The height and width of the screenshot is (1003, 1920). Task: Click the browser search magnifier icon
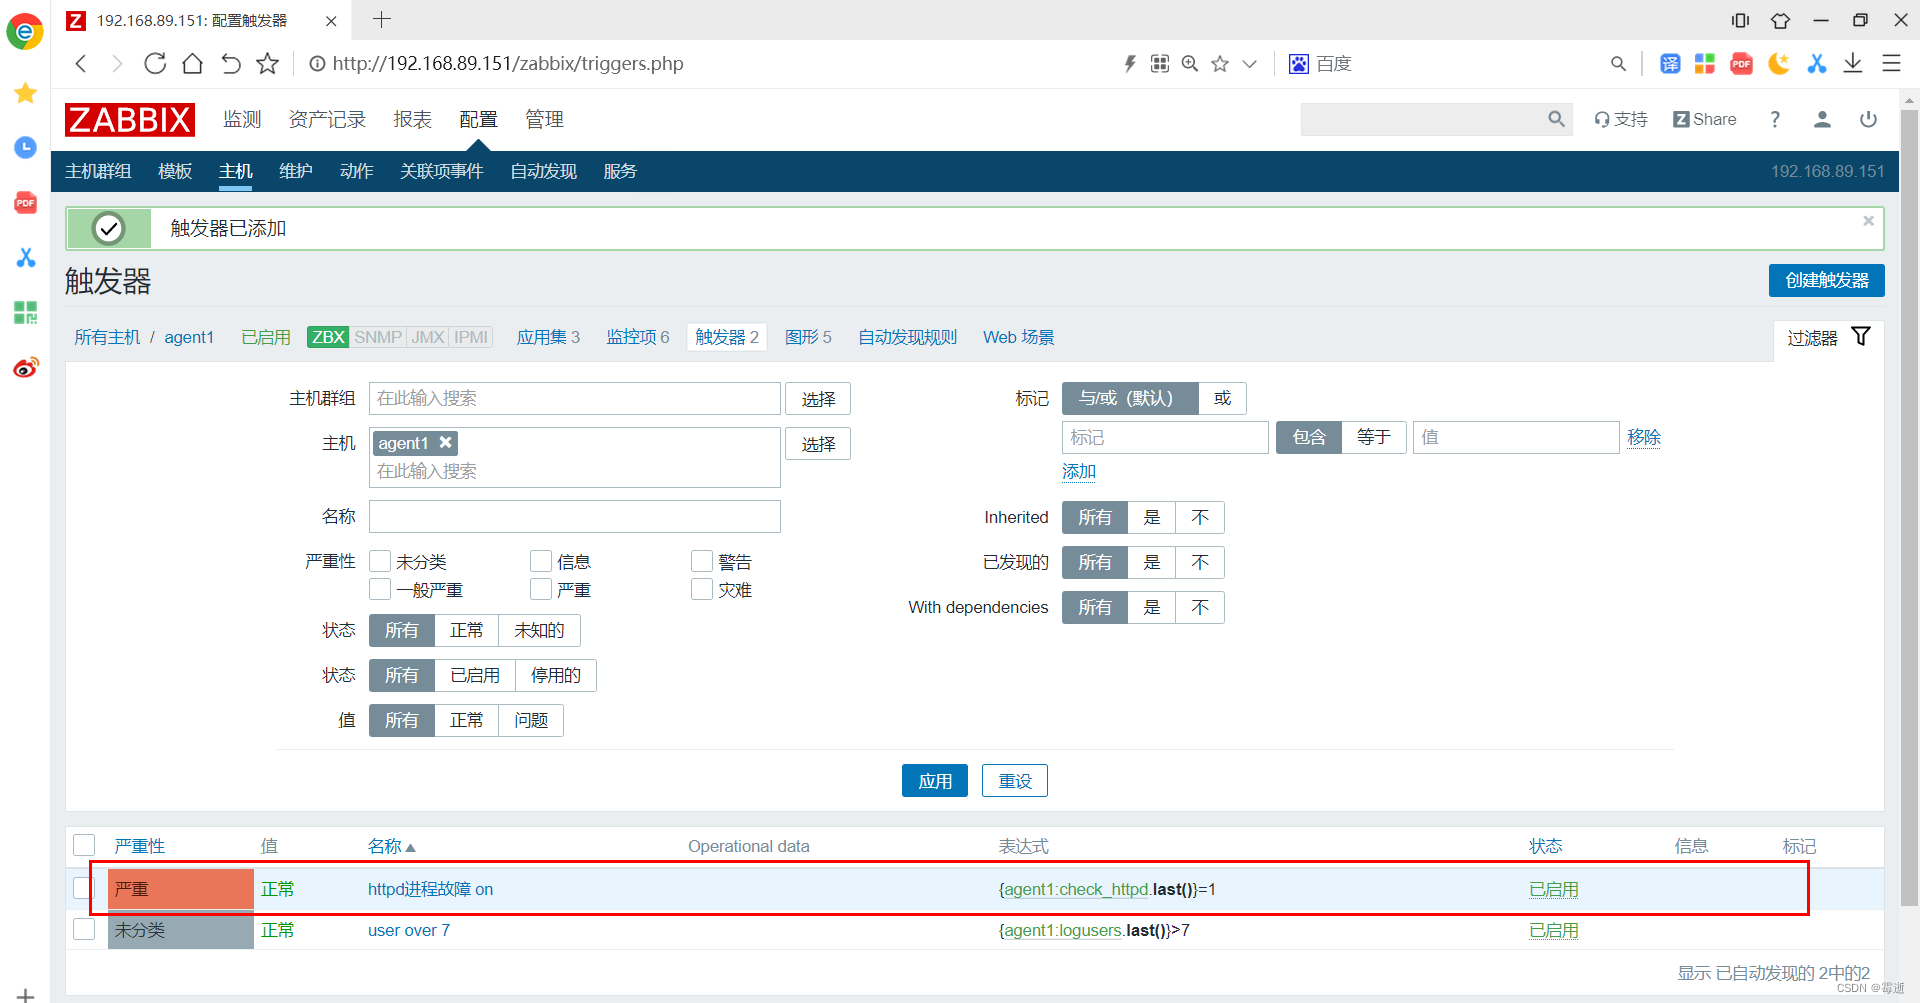tap(1618, 64)
